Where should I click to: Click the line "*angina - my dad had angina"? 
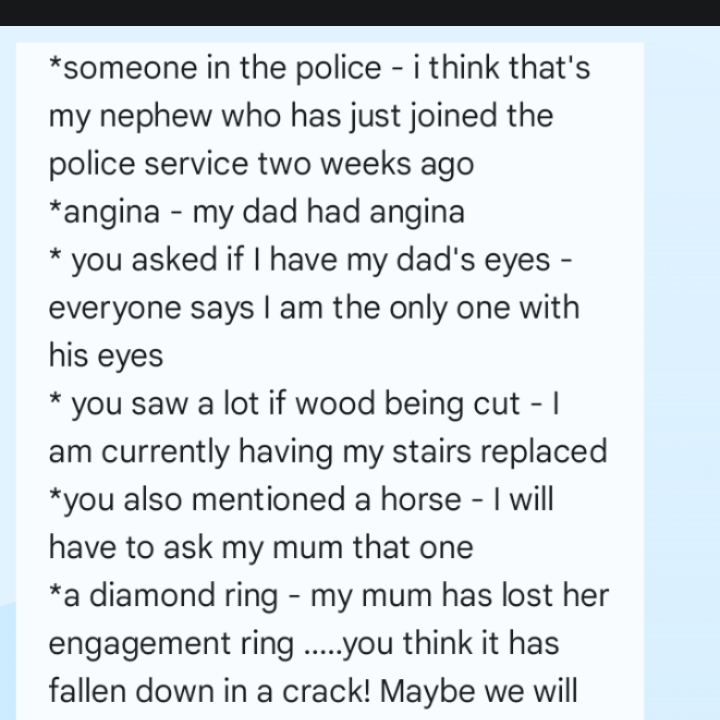coord(255,212)
